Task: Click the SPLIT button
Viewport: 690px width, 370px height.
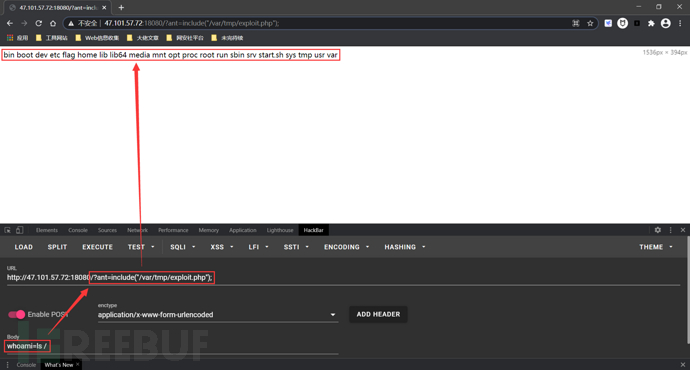Action: 57,247
